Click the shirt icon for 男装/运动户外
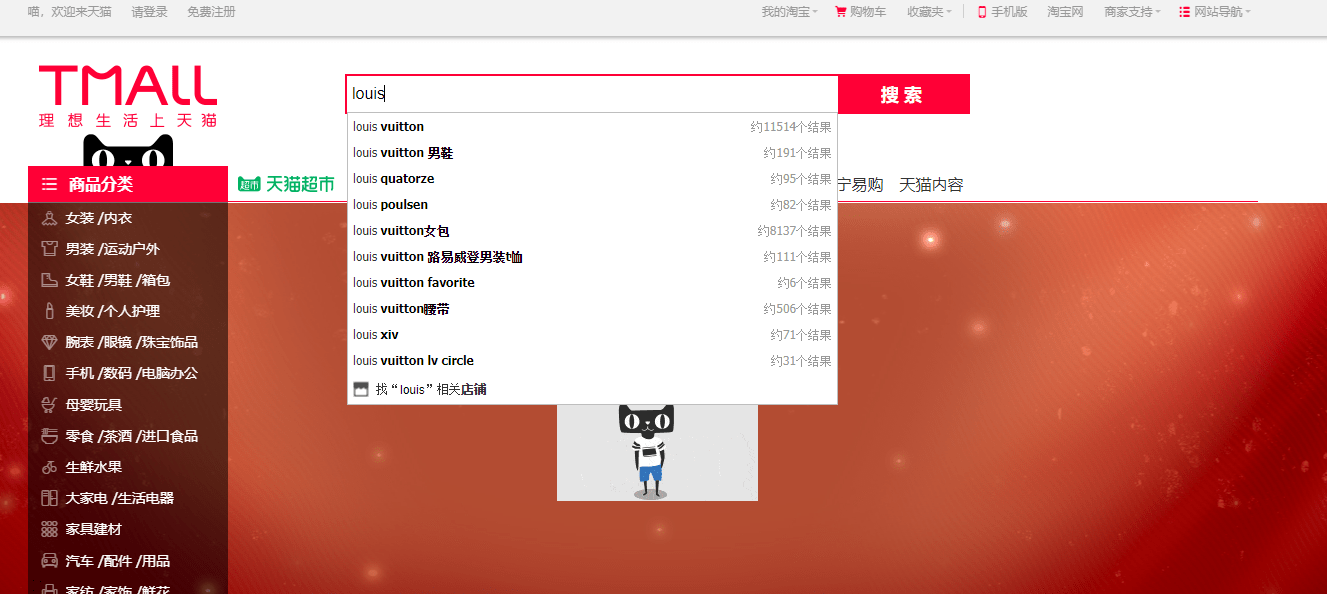The height and width of the screenshot is (594, 1327). tap(49, 249)
